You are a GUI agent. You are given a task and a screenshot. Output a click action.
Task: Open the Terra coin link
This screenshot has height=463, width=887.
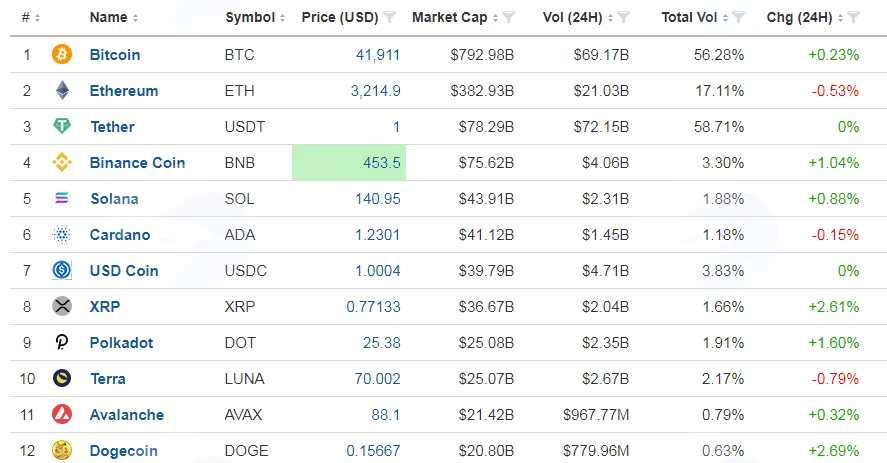click(107, 379)
